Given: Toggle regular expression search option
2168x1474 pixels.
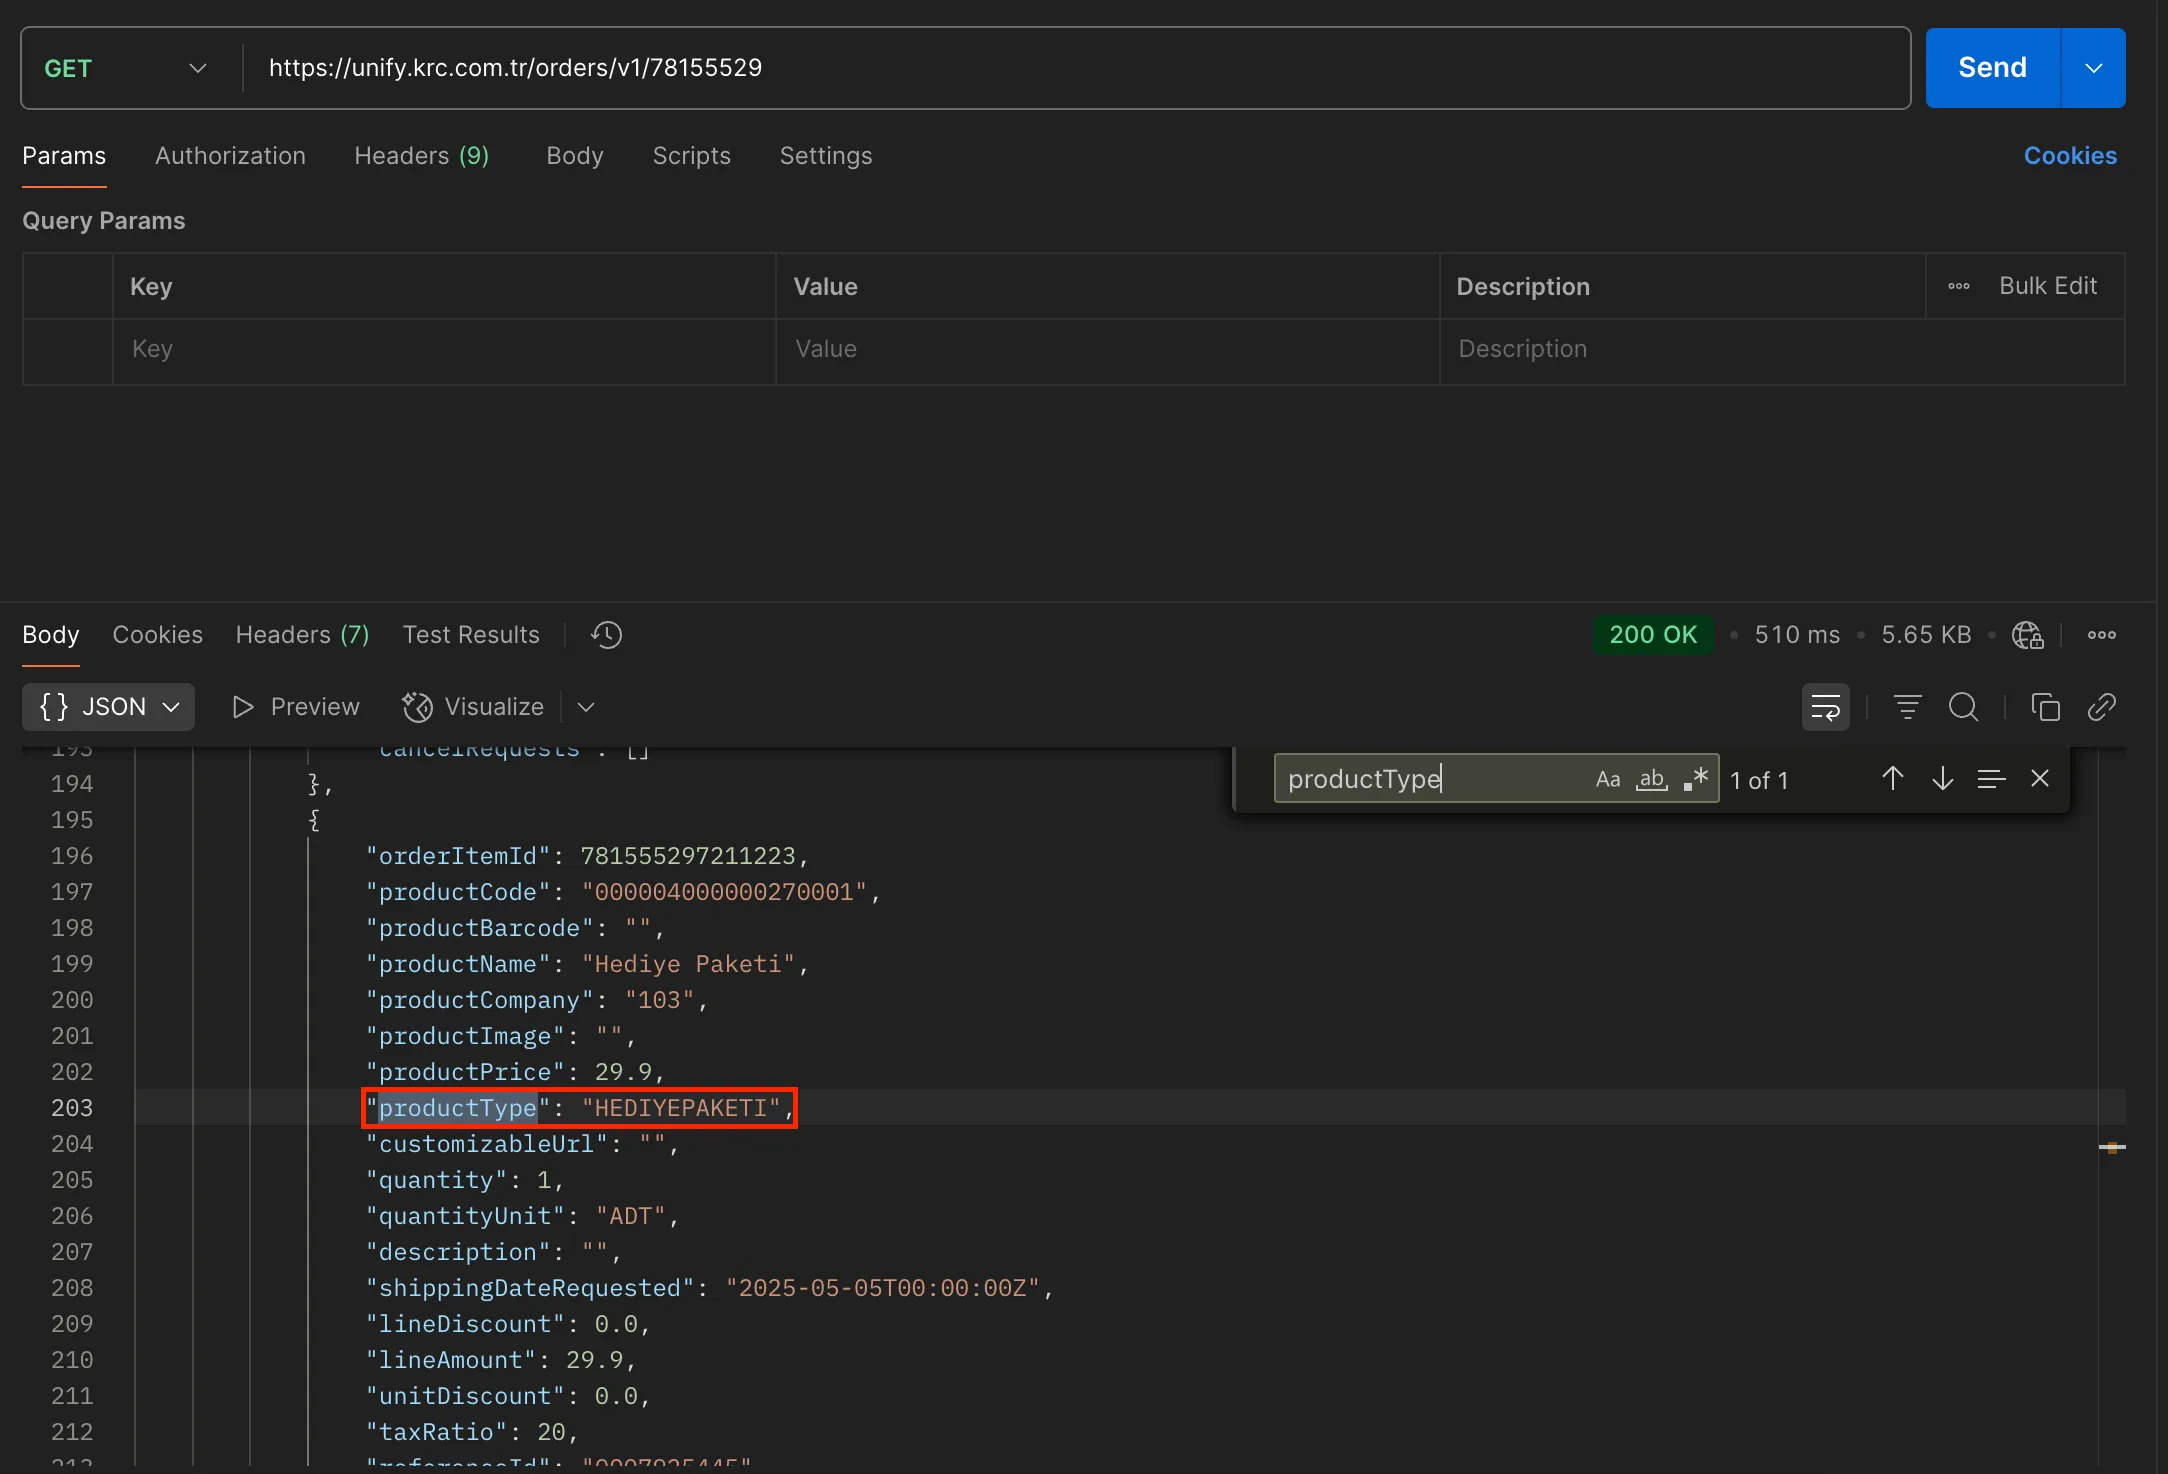Looking at the screenshot, I should 1695,779.
